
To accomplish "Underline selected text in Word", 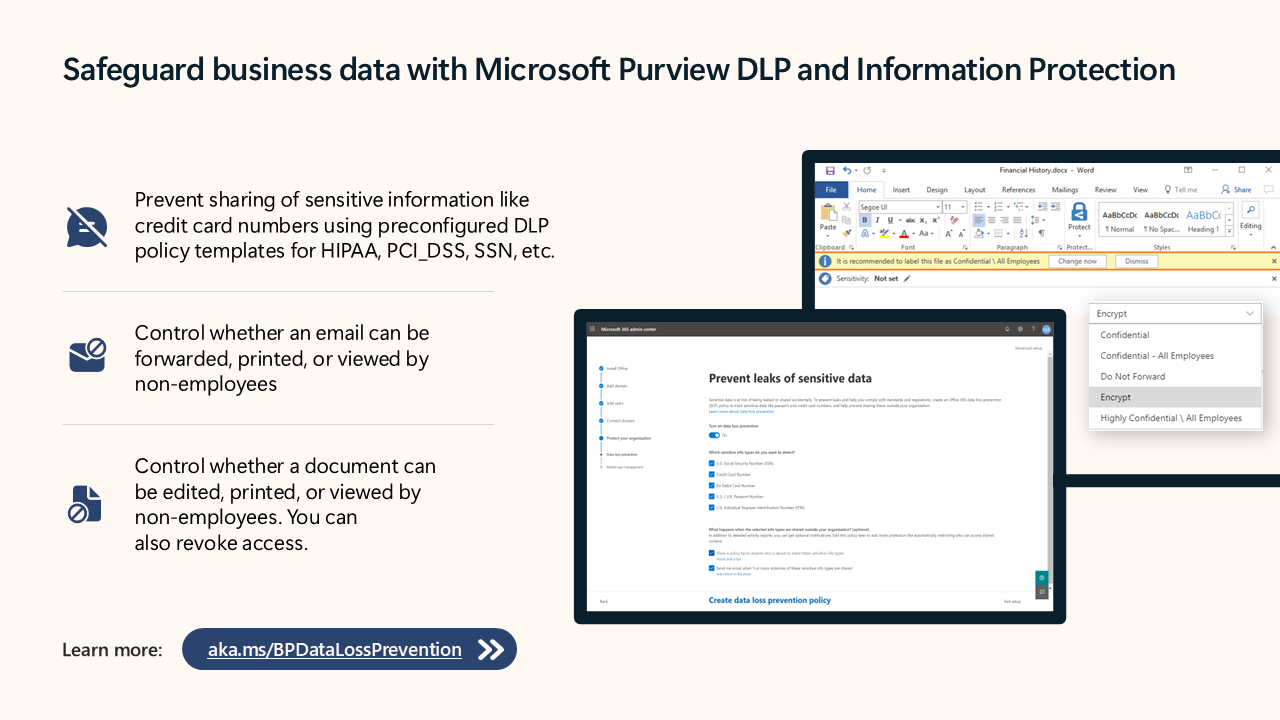I will [889, 220].
